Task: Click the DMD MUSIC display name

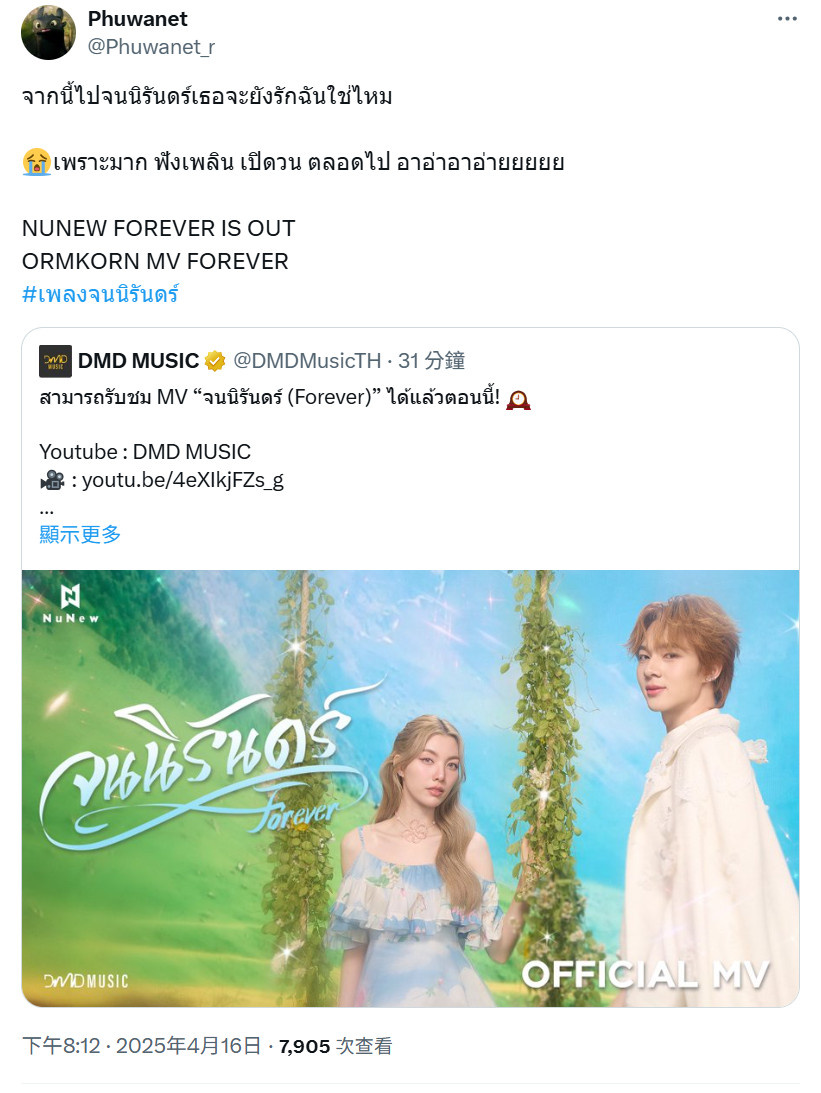Action: click(x=139, y=361)
